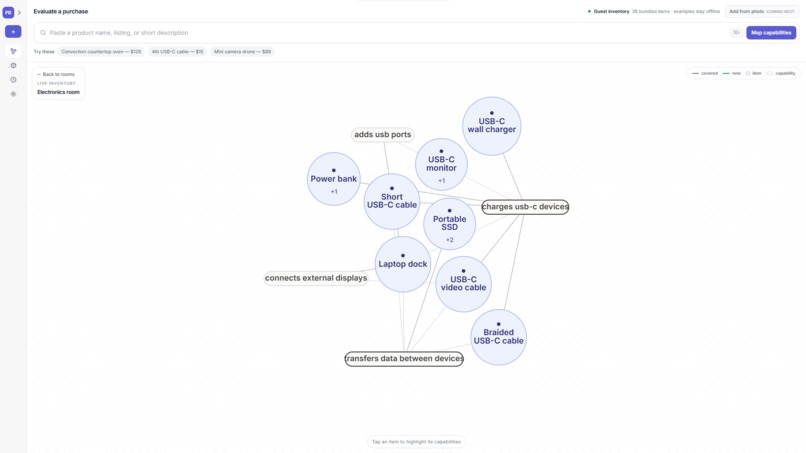806x453 pixels.
Task: Select the USB-C monitor node
Action: [441, 165]
